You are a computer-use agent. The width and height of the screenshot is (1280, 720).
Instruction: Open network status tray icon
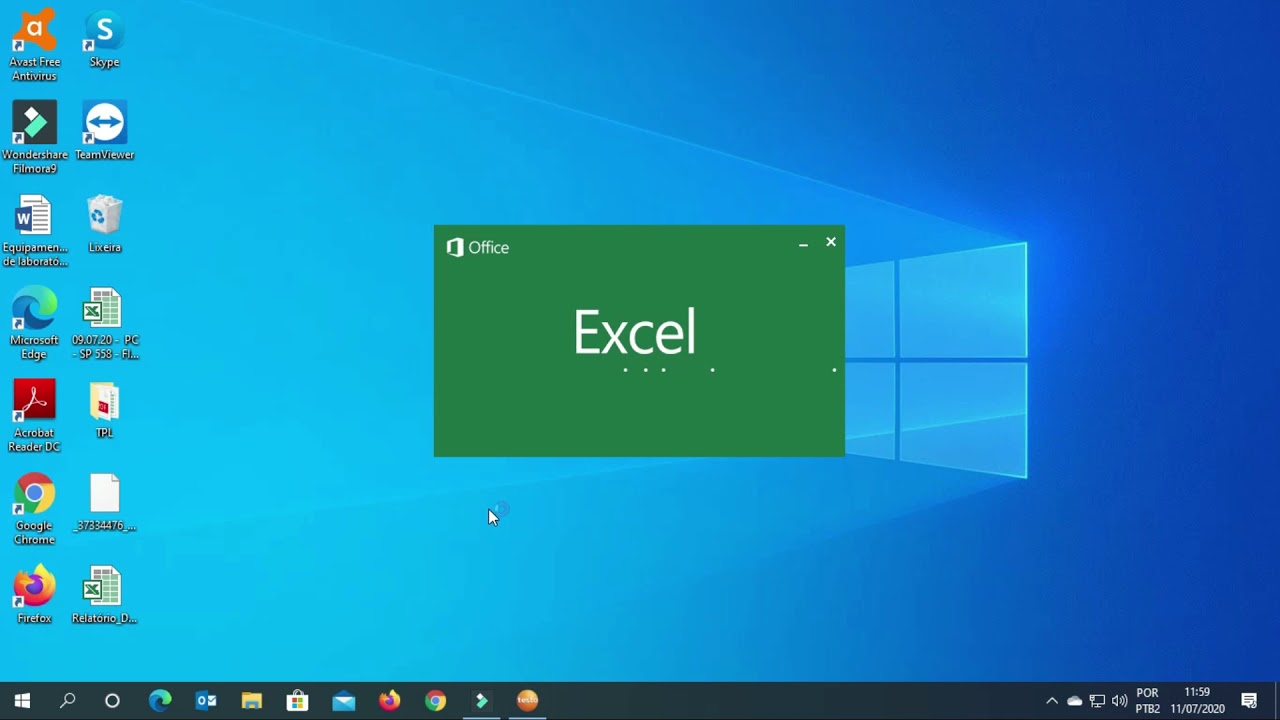(1097, 701)
